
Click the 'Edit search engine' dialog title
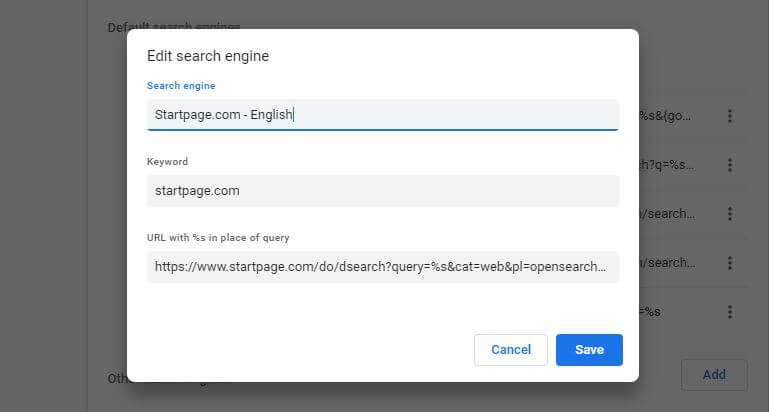pos(208,56)
